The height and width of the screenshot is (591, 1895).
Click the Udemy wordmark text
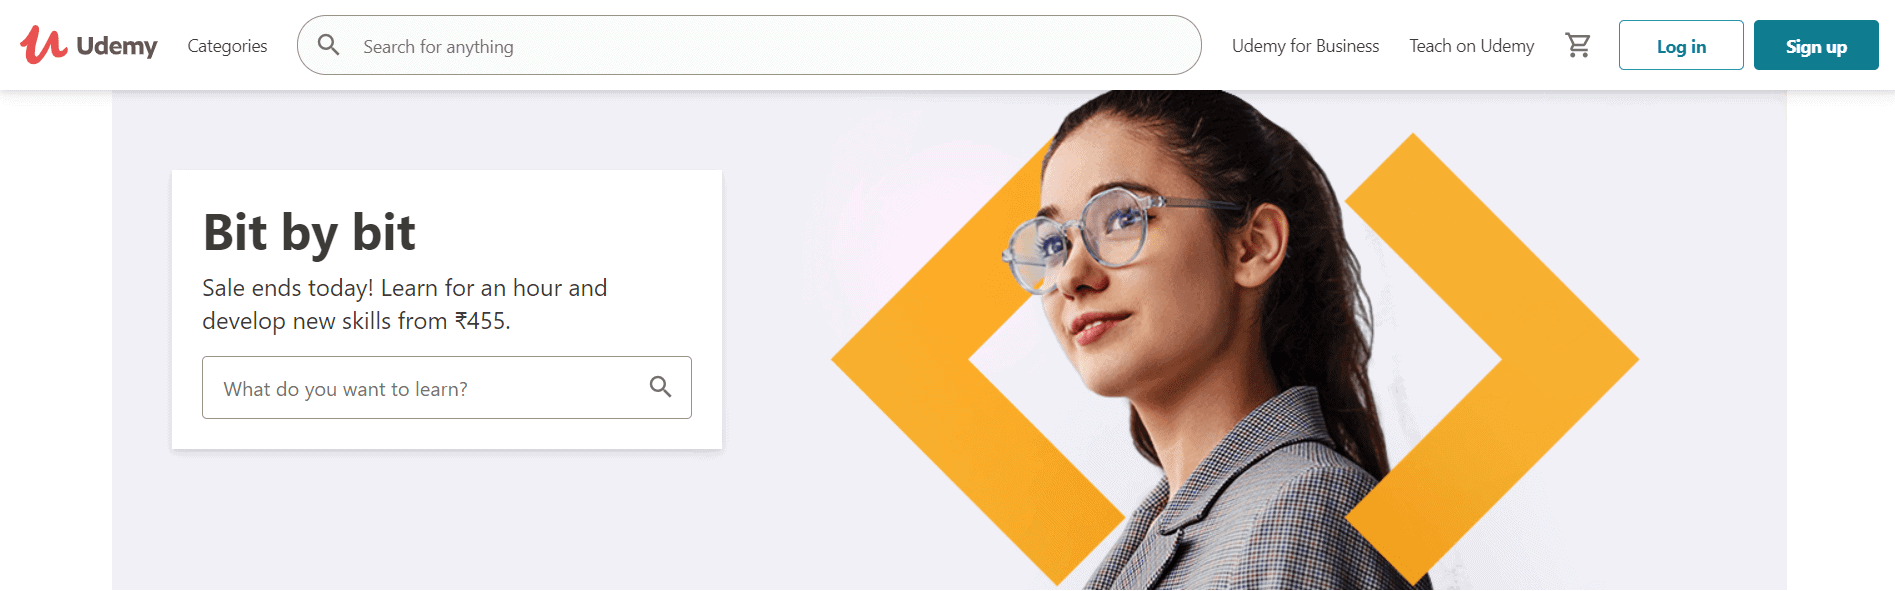click(117, 47)
